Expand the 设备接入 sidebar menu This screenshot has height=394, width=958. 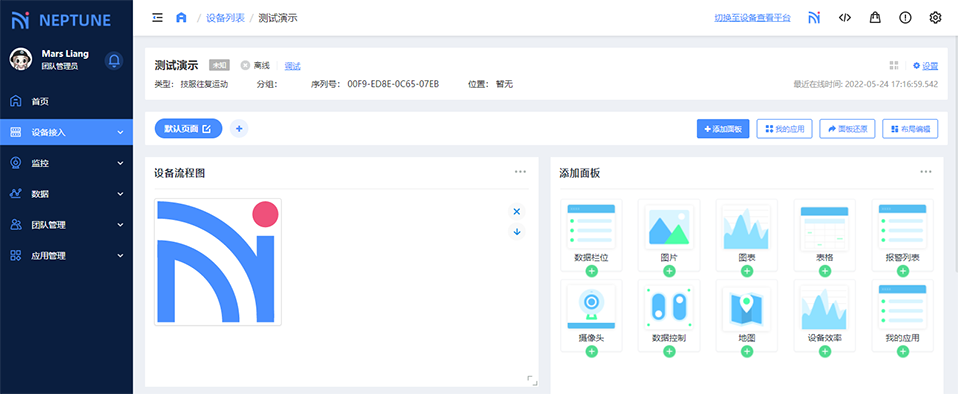66,132
